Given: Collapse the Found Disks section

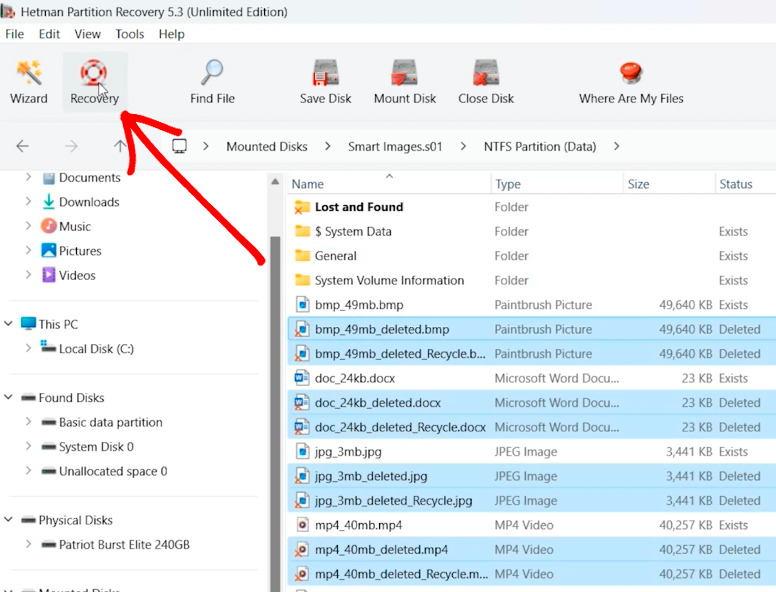Looking at the screenshot, I should pos(8,397).
